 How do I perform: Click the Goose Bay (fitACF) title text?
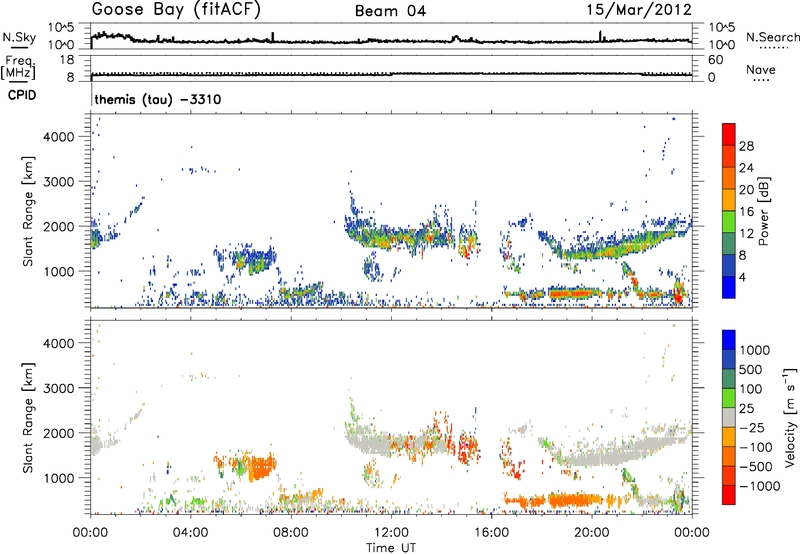(x=176, y=10)
